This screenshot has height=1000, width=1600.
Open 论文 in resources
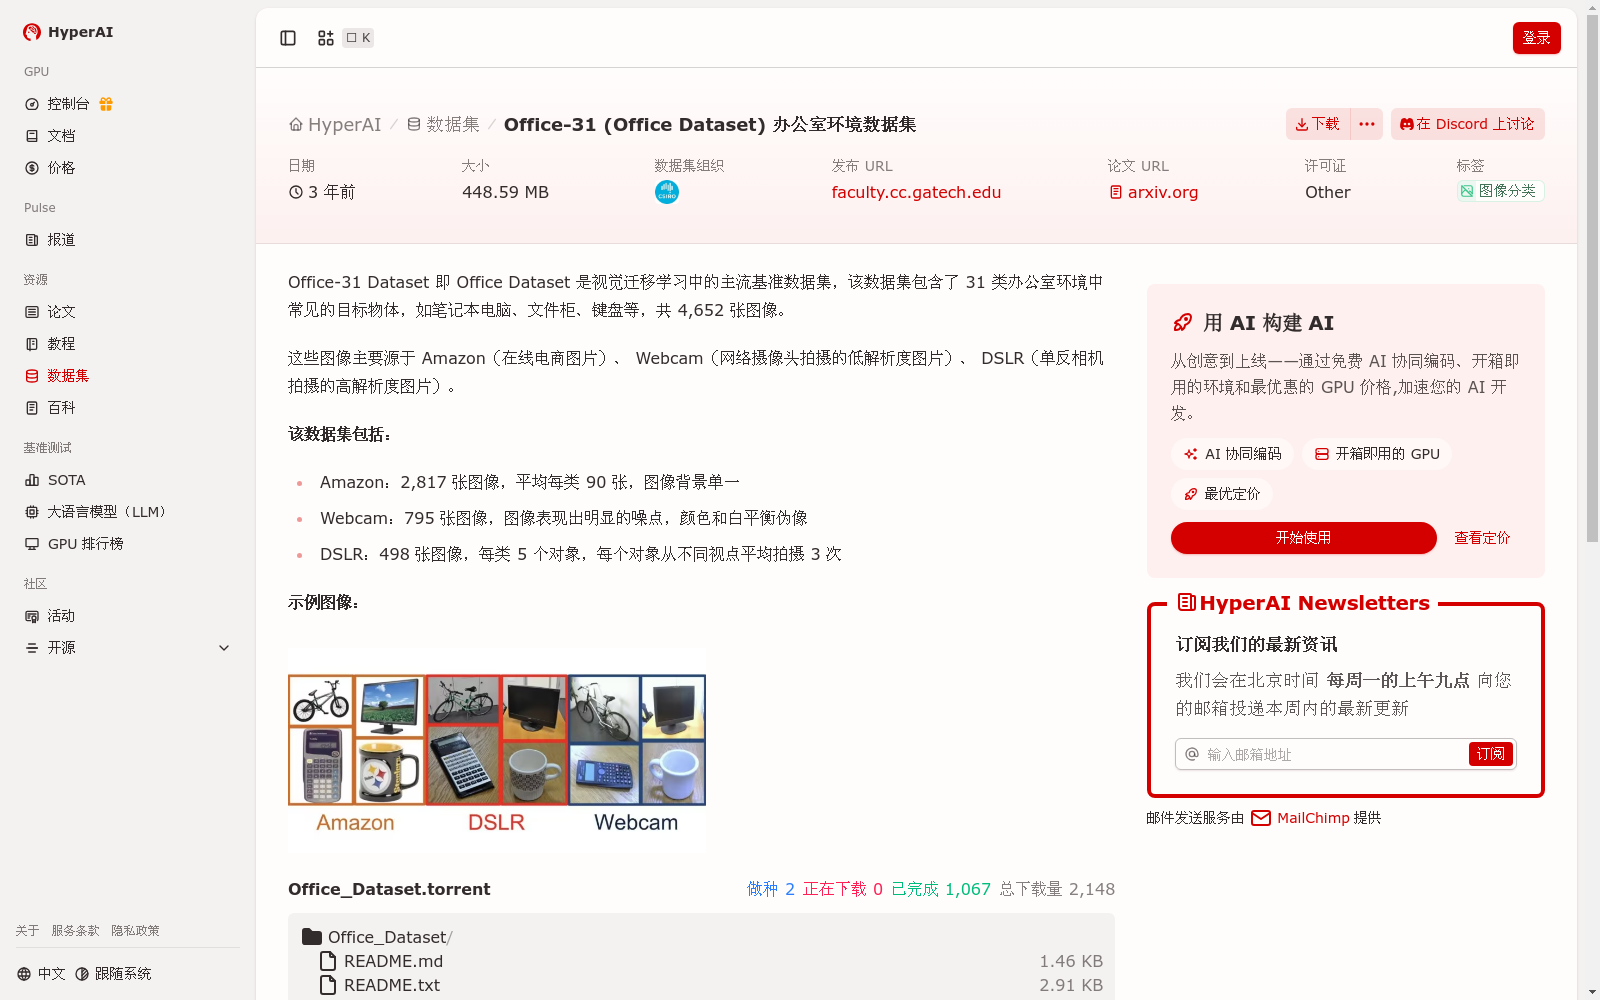(61, 312)
